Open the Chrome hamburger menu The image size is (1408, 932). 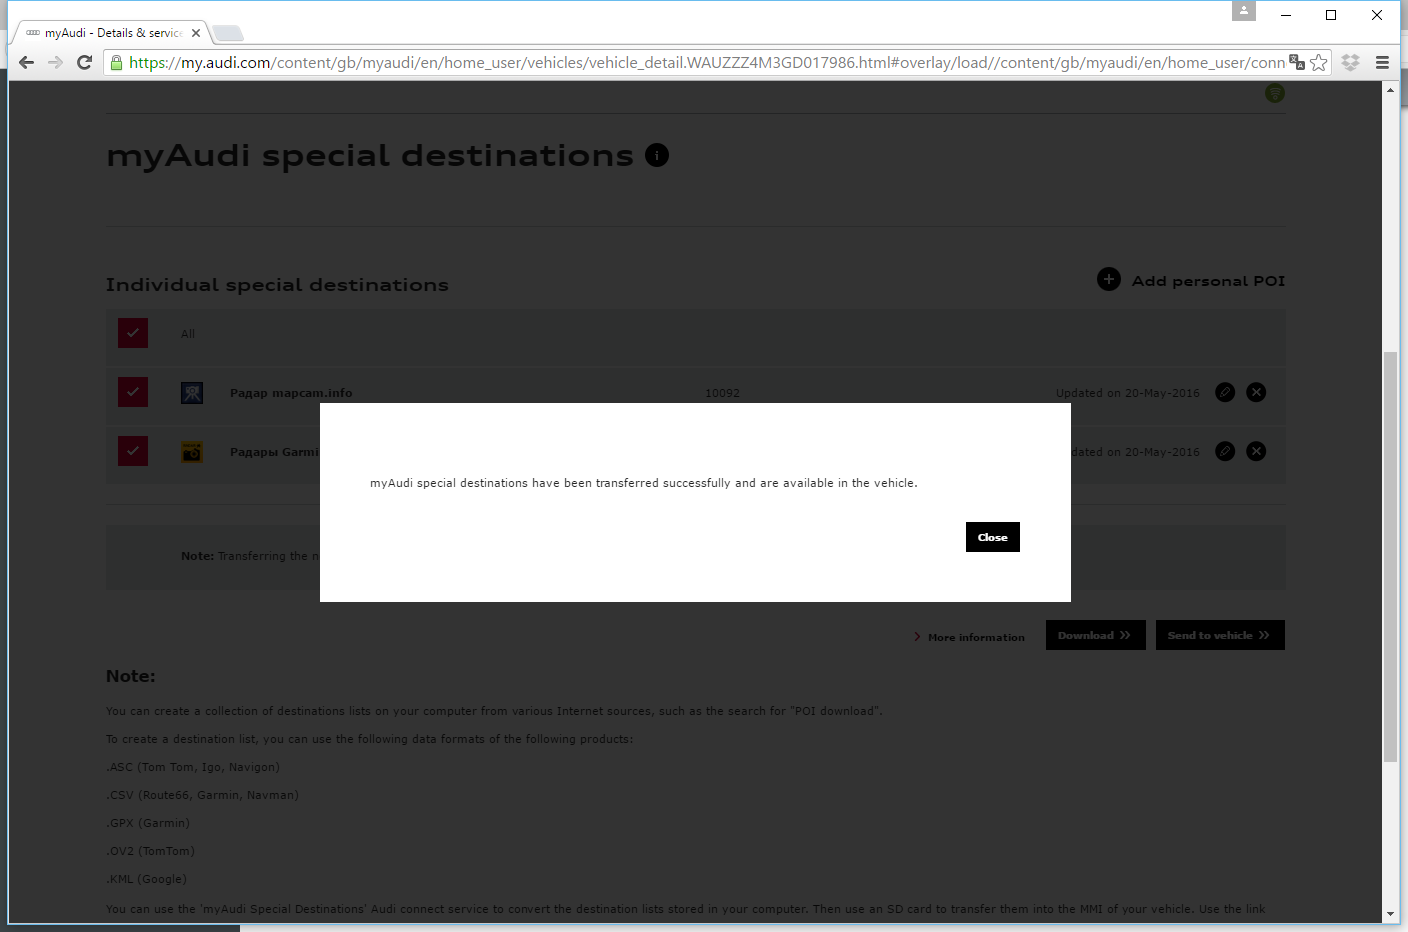click(x=1382, y=62)
